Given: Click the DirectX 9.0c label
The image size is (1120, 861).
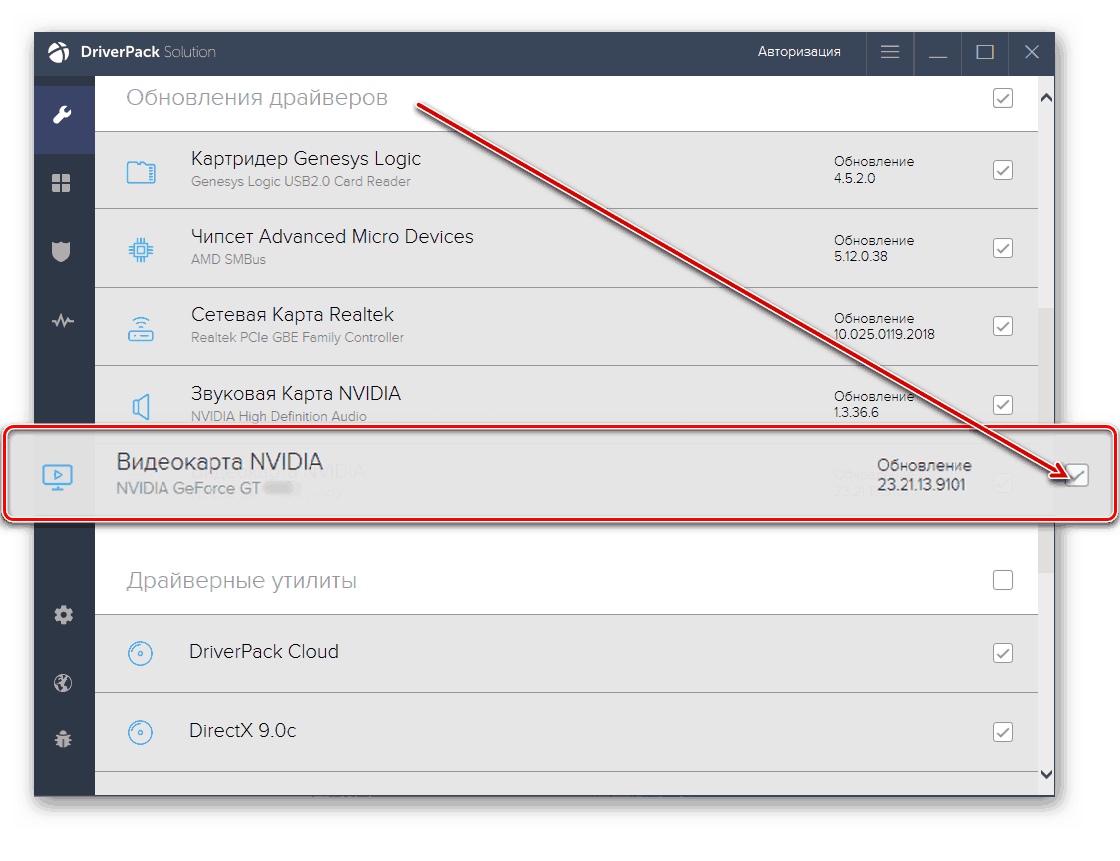Looking at the screenshot, I should [x=242, y=730].
